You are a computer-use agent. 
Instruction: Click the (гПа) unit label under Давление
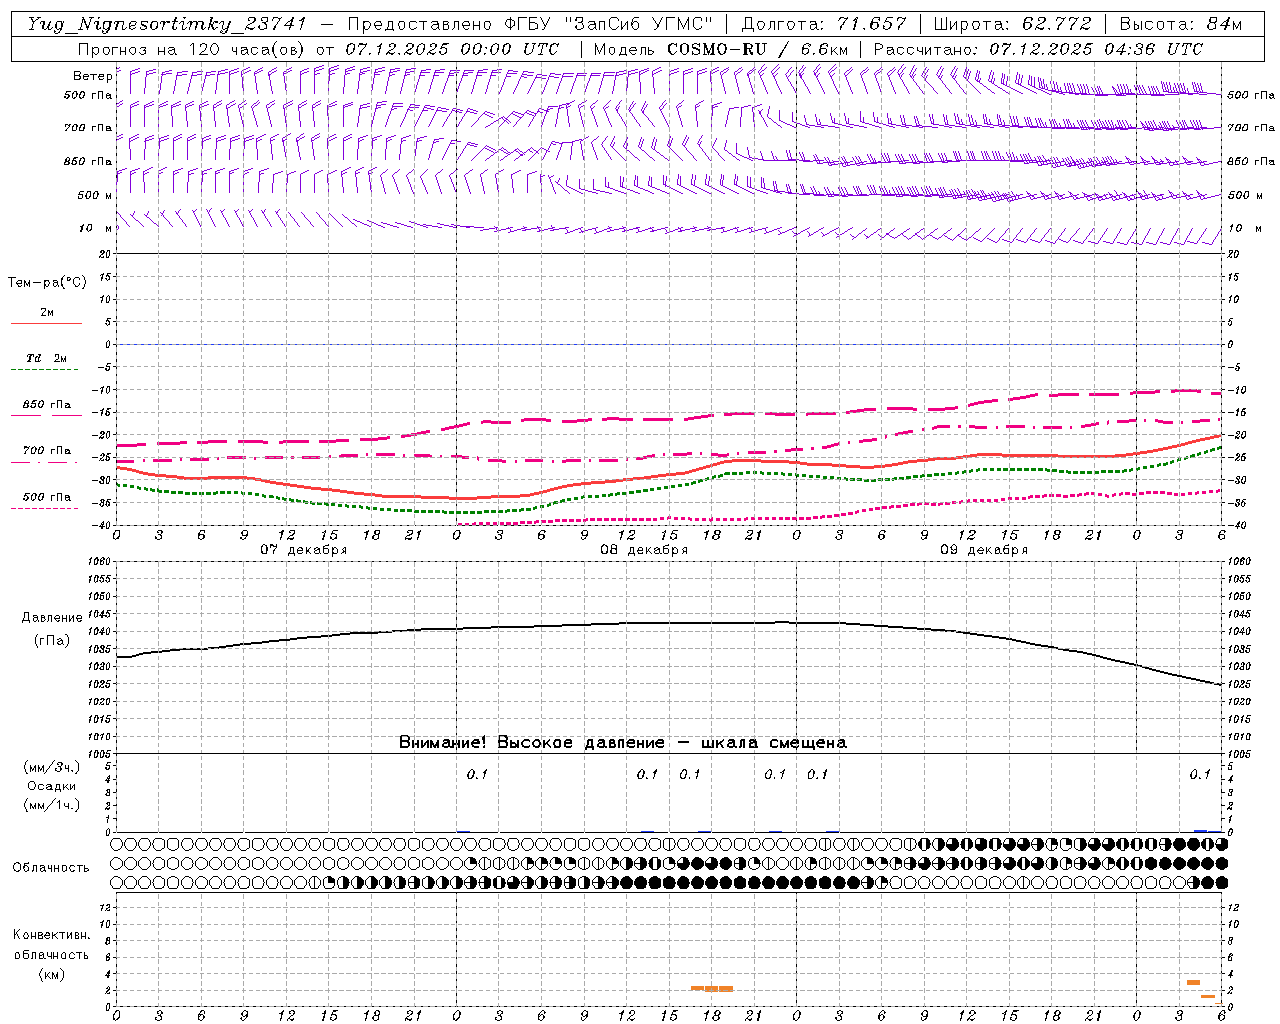(x=52, y=641)
